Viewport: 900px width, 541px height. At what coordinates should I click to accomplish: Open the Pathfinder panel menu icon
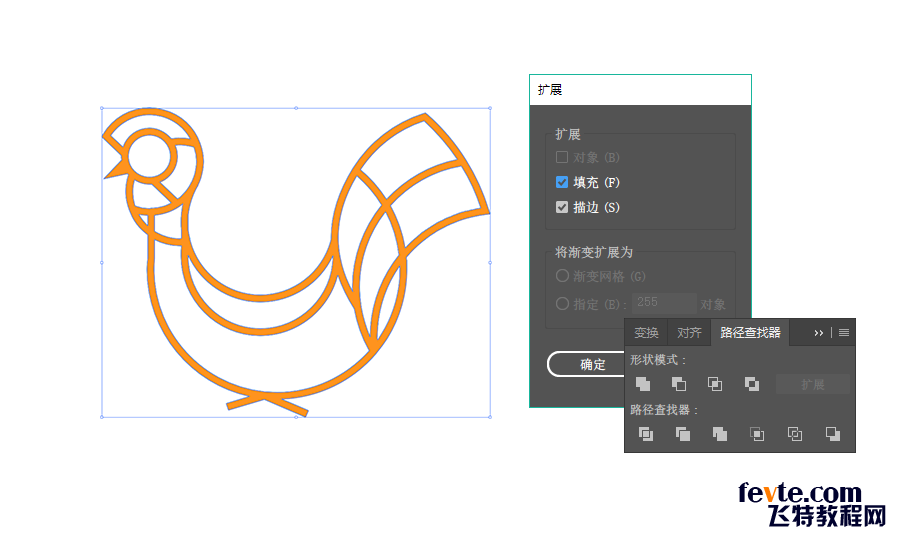click(844, 333)
